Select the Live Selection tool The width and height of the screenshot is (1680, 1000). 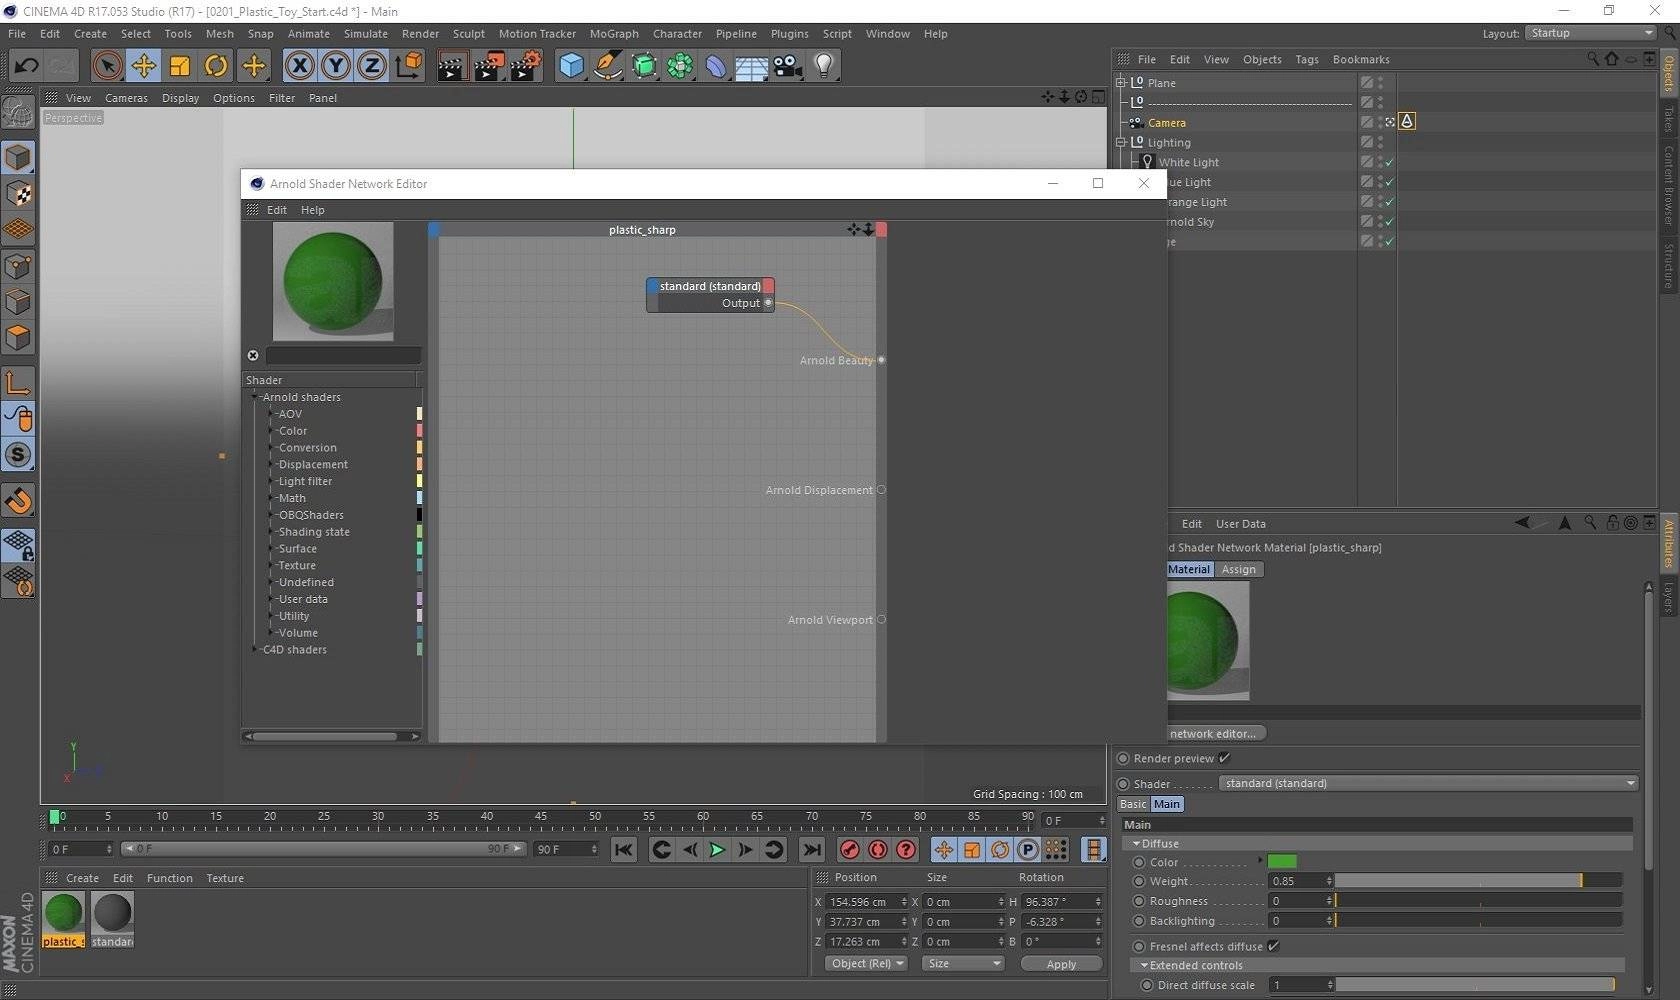107,66
